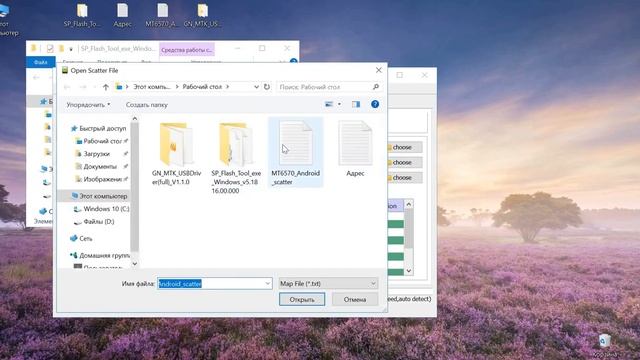This screenshot has width=640, height=360.
Task: Click the Back navigation arrow
Action: 67,87
